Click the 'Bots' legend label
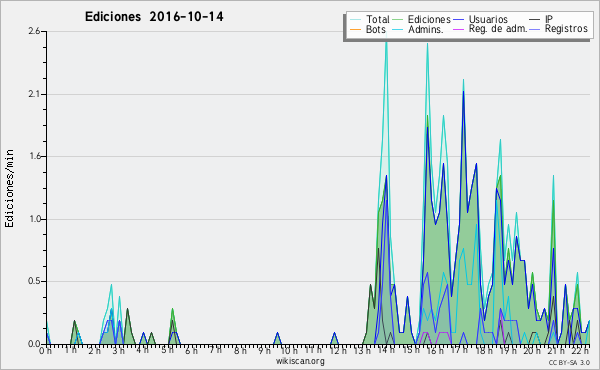The width and height of the screenshot is (600, 370). pos(375,29)
